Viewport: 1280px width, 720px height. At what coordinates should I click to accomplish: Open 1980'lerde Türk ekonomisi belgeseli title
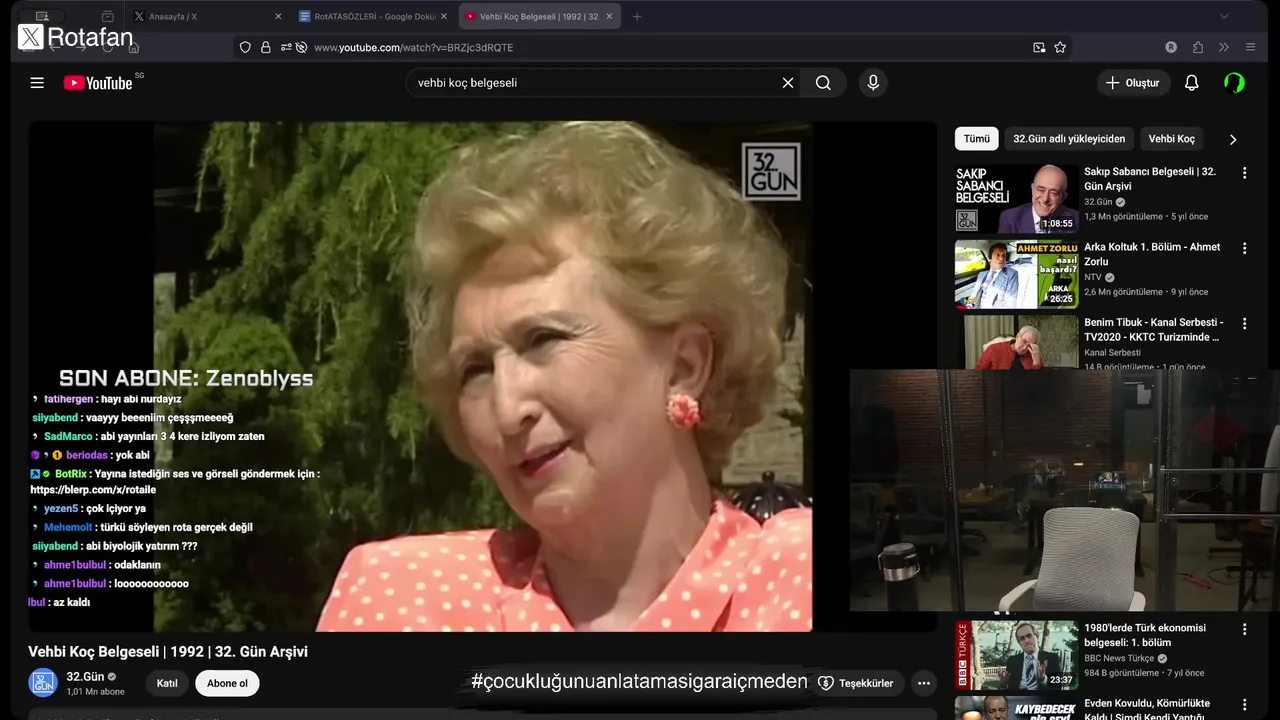coord(1145,635)
